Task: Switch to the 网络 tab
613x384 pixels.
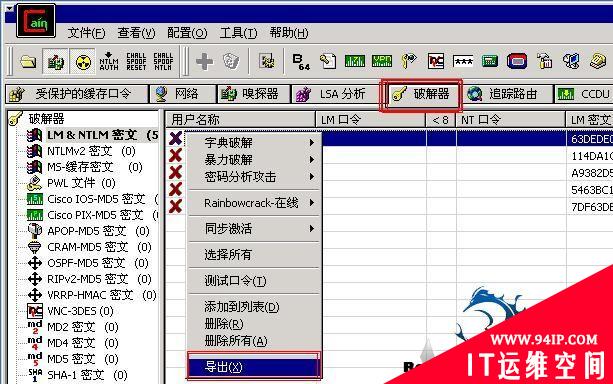Action: coord(183,94)
